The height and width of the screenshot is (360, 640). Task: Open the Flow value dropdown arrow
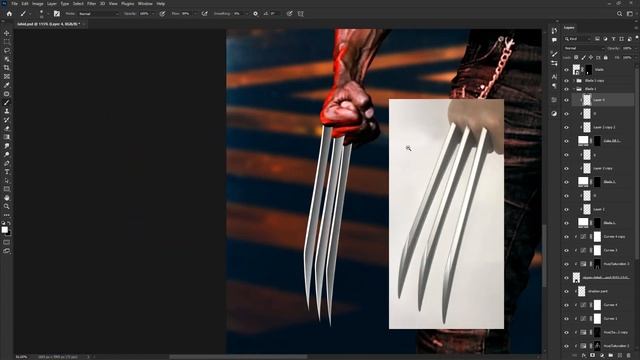coord(195,13)
